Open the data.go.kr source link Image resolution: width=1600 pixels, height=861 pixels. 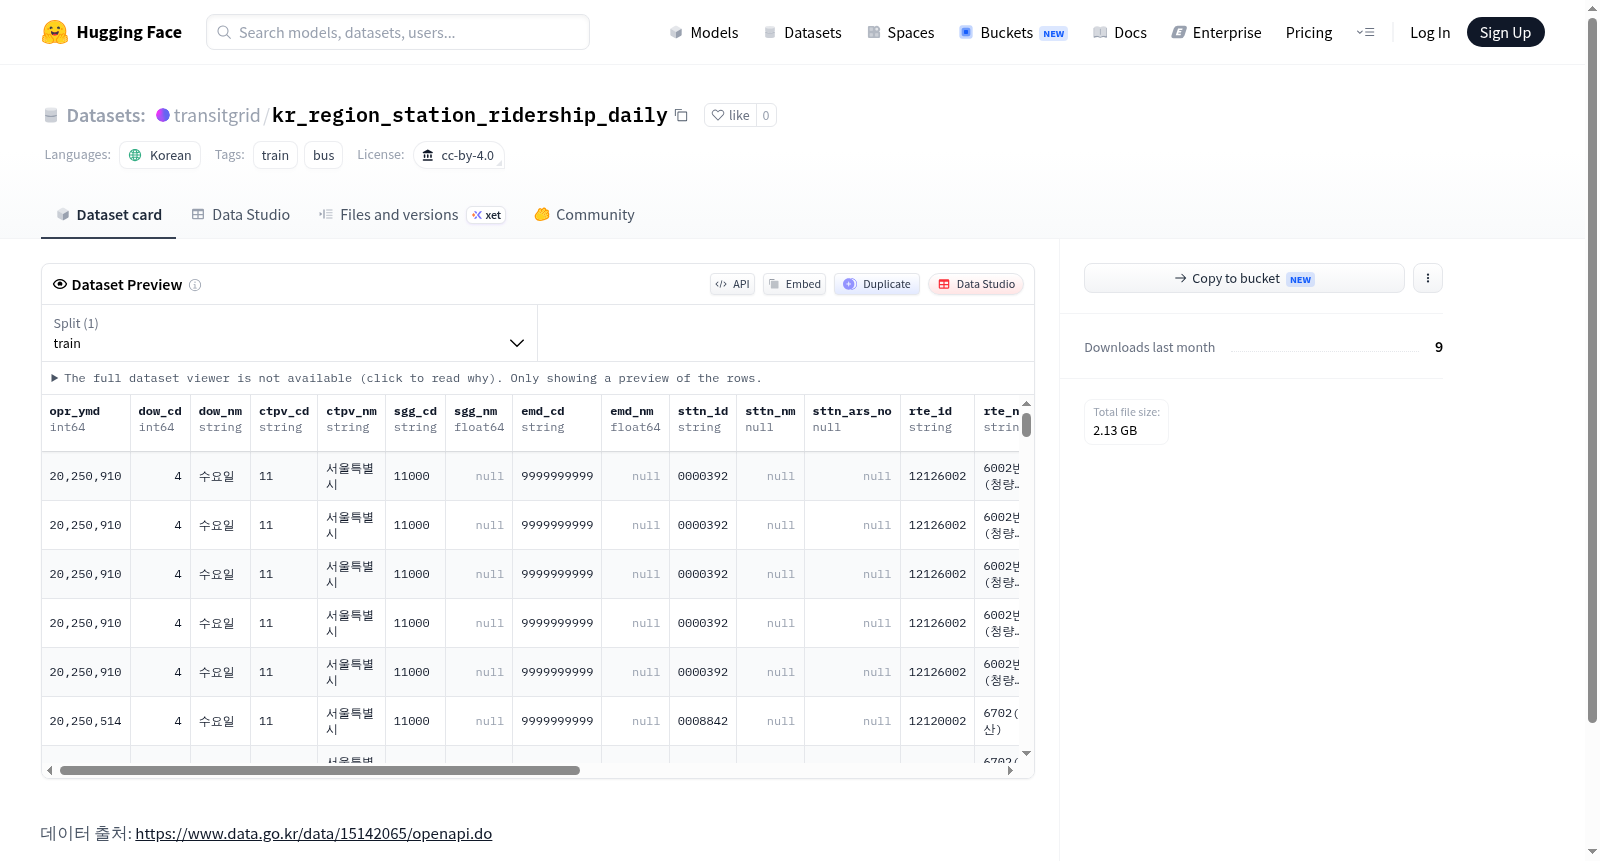pyautogui.click(x=313, y=833)
